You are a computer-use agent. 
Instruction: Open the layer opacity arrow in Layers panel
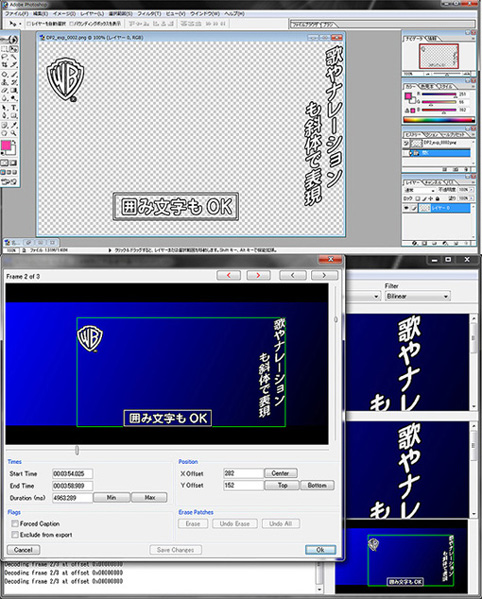click(472, 190)
